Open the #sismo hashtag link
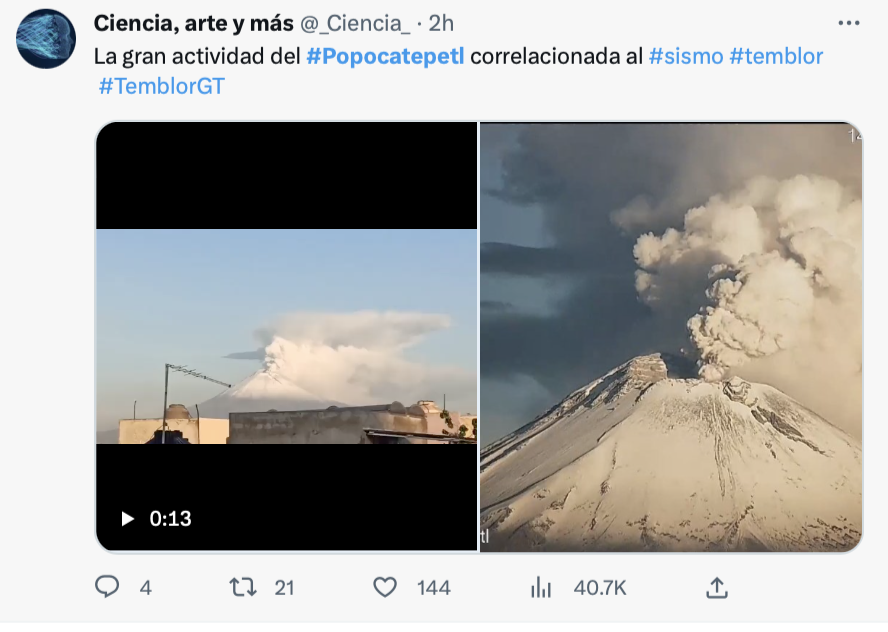Viewport: 888px width, 632px height. (x=686, y=56)
